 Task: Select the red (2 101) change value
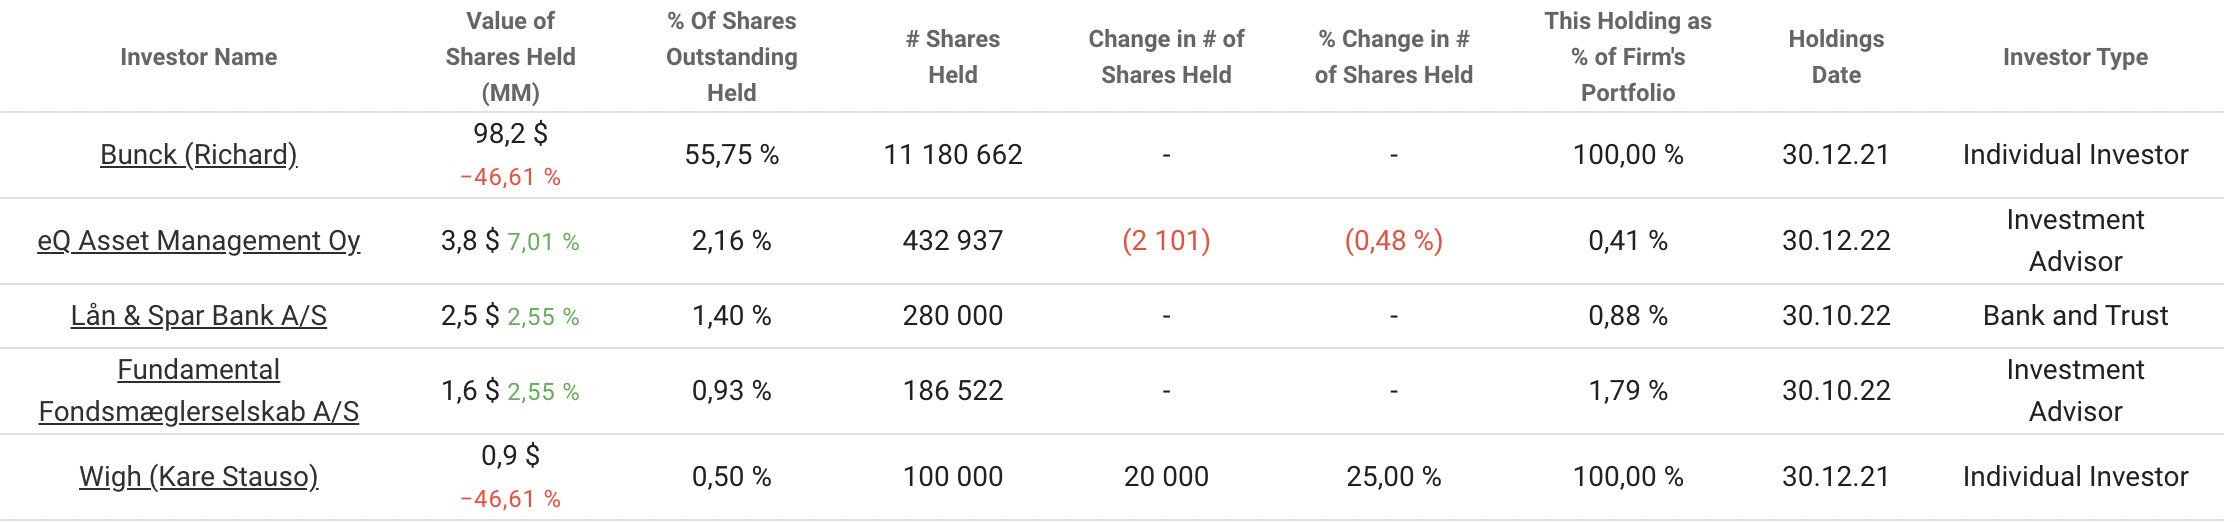click(x=1166, y=241)
